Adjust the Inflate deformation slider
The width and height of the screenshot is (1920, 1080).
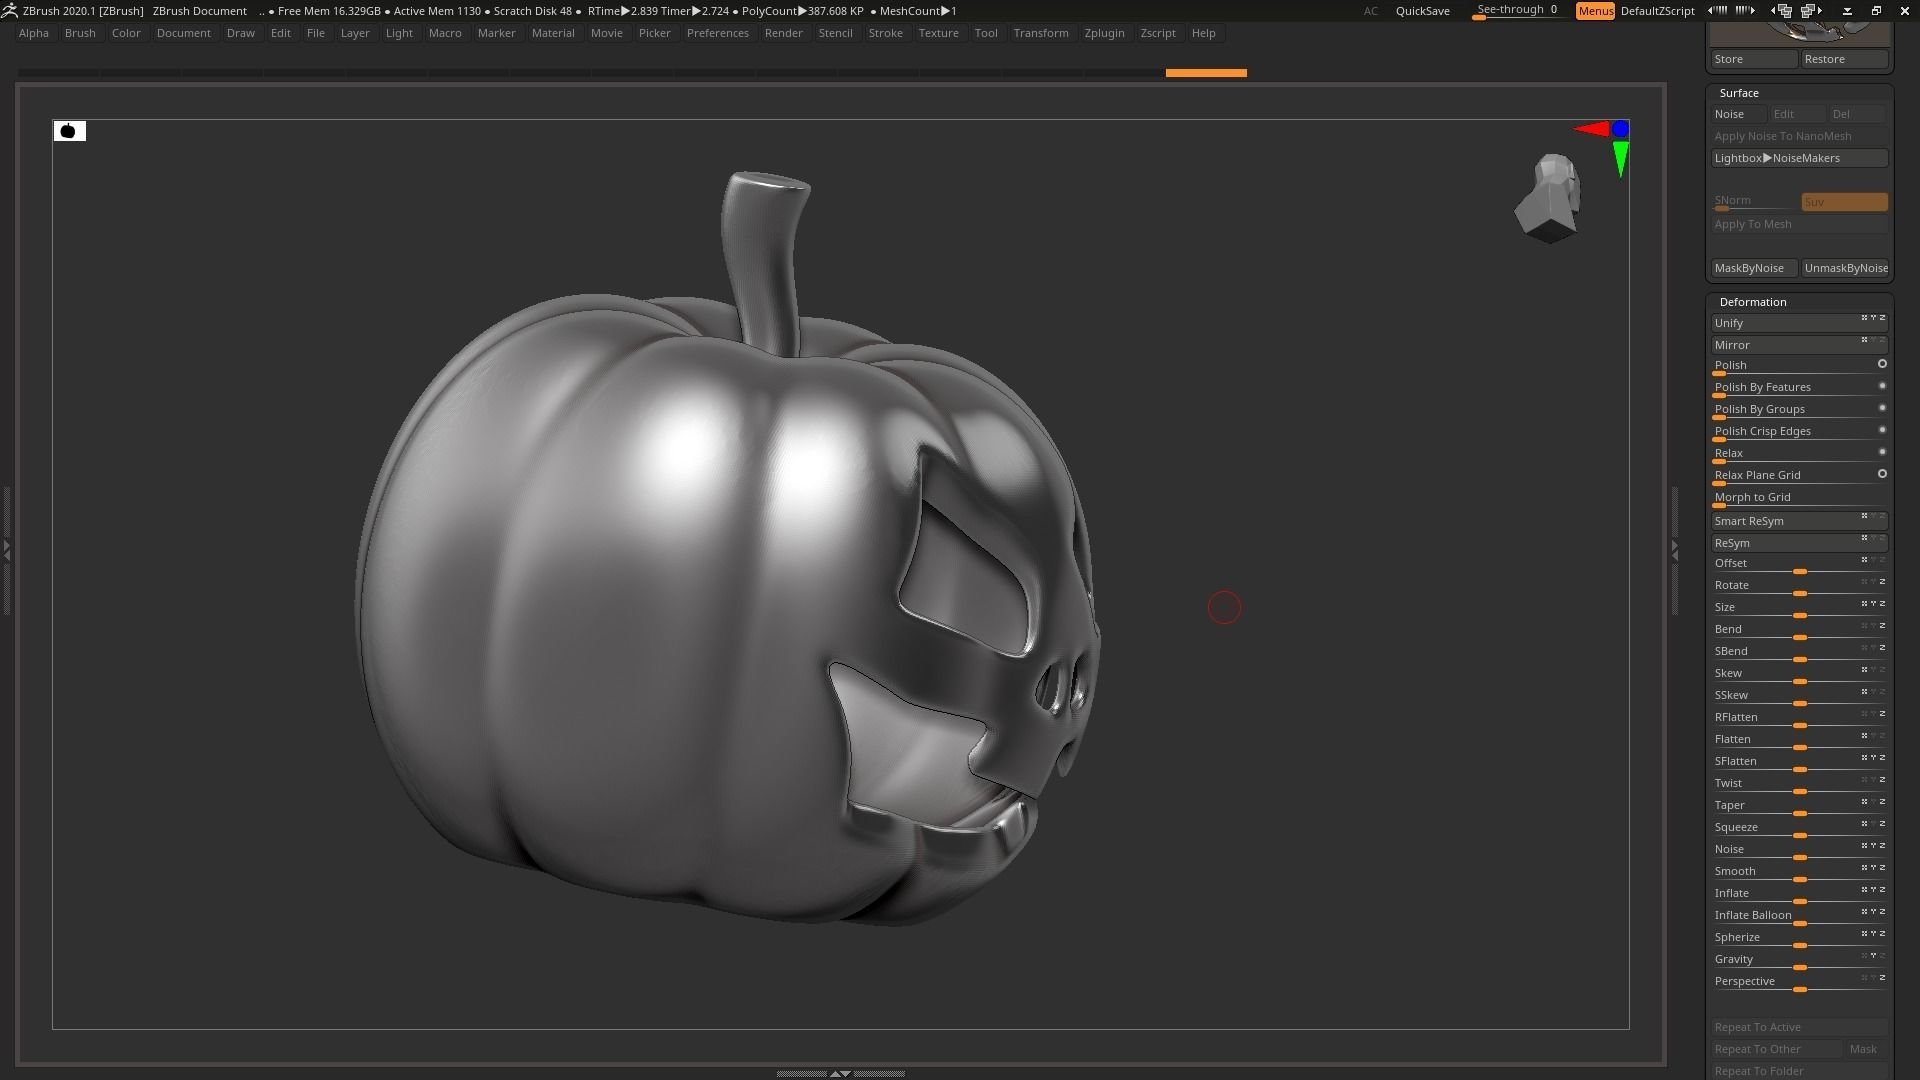click(x=1799, y=894)
